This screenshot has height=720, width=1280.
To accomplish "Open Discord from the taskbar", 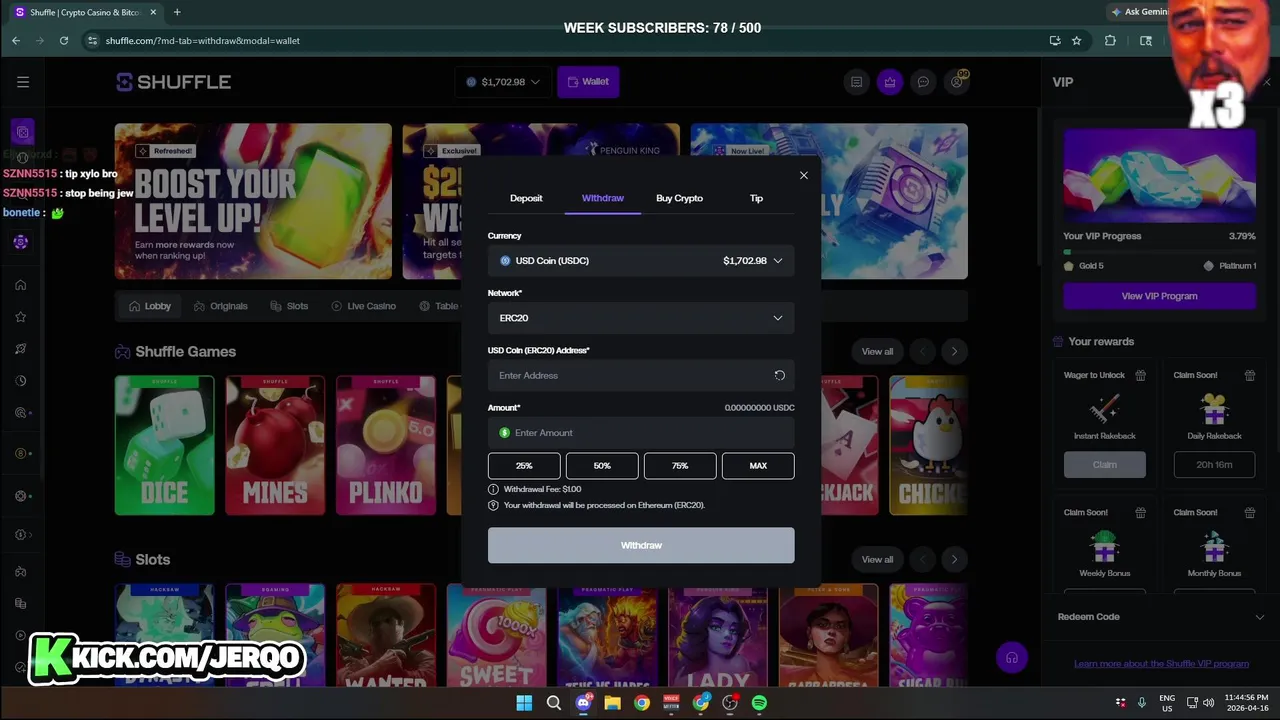I will 583,703.
